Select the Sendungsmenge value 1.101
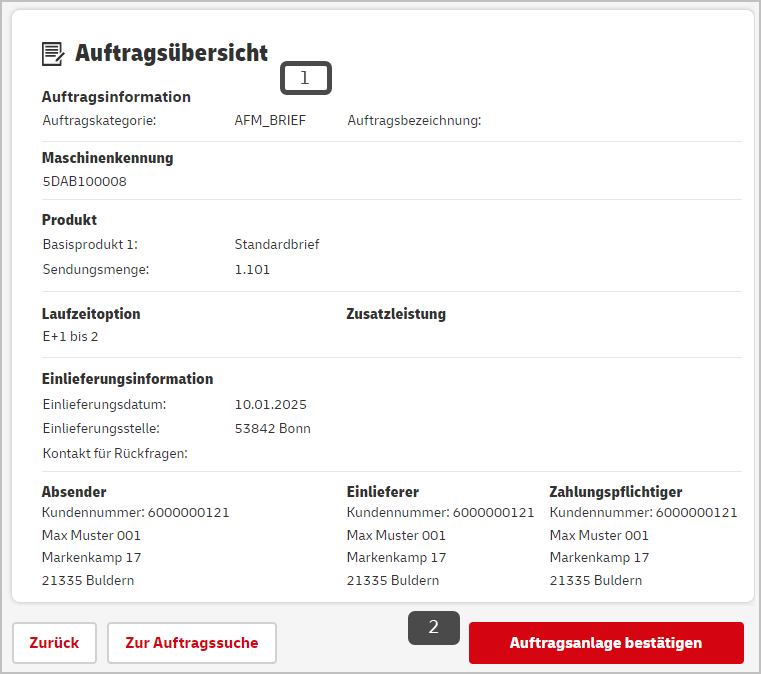 tap(252, 269)
